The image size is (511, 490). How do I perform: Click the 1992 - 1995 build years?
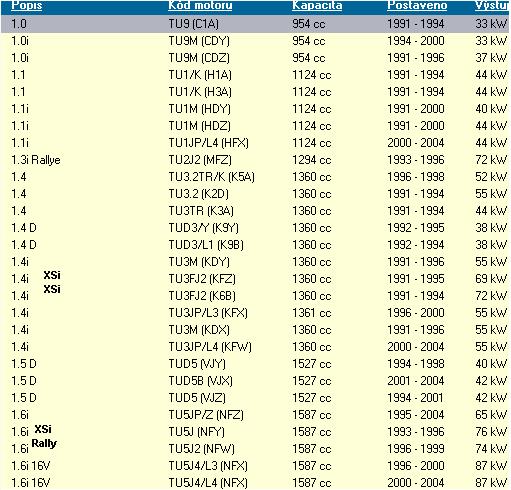(416, 228)
